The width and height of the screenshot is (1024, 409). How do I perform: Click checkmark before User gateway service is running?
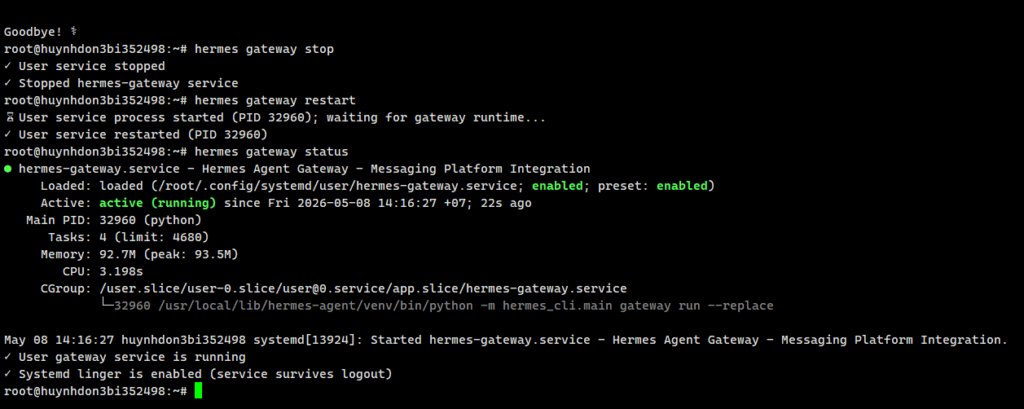point(8,357)
